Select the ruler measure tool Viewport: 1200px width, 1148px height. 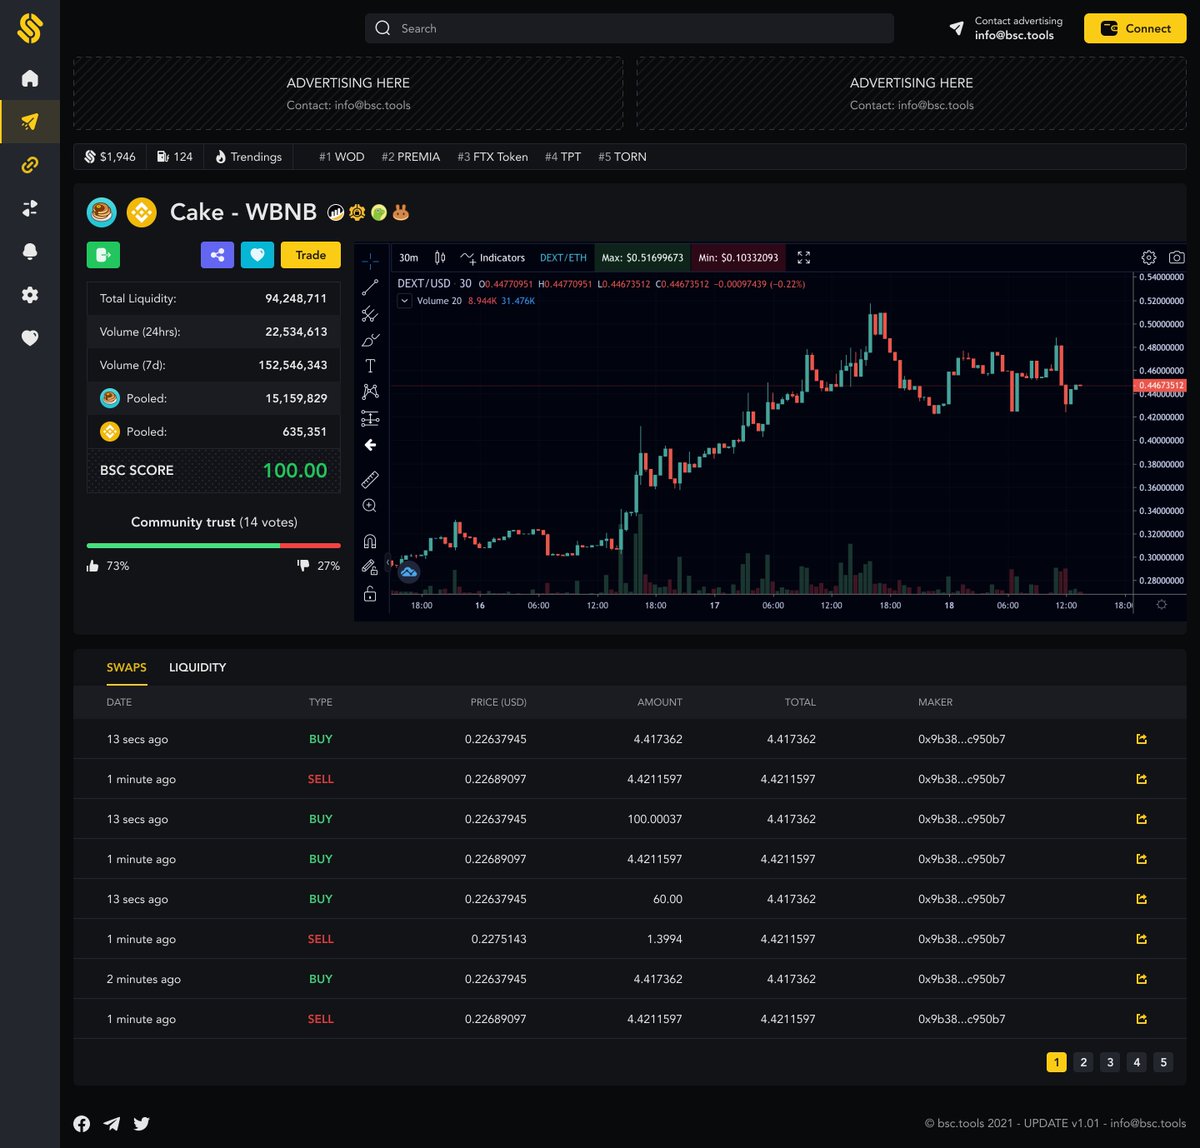click(x=370, y=480)
